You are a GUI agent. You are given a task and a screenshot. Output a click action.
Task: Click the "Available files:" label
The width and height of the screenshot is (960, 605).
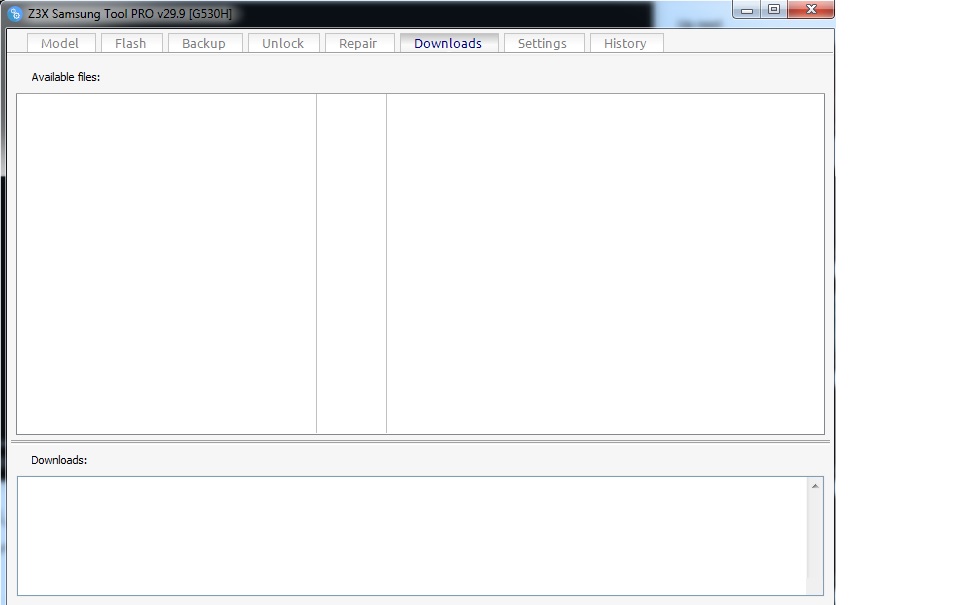pos(66,77)
